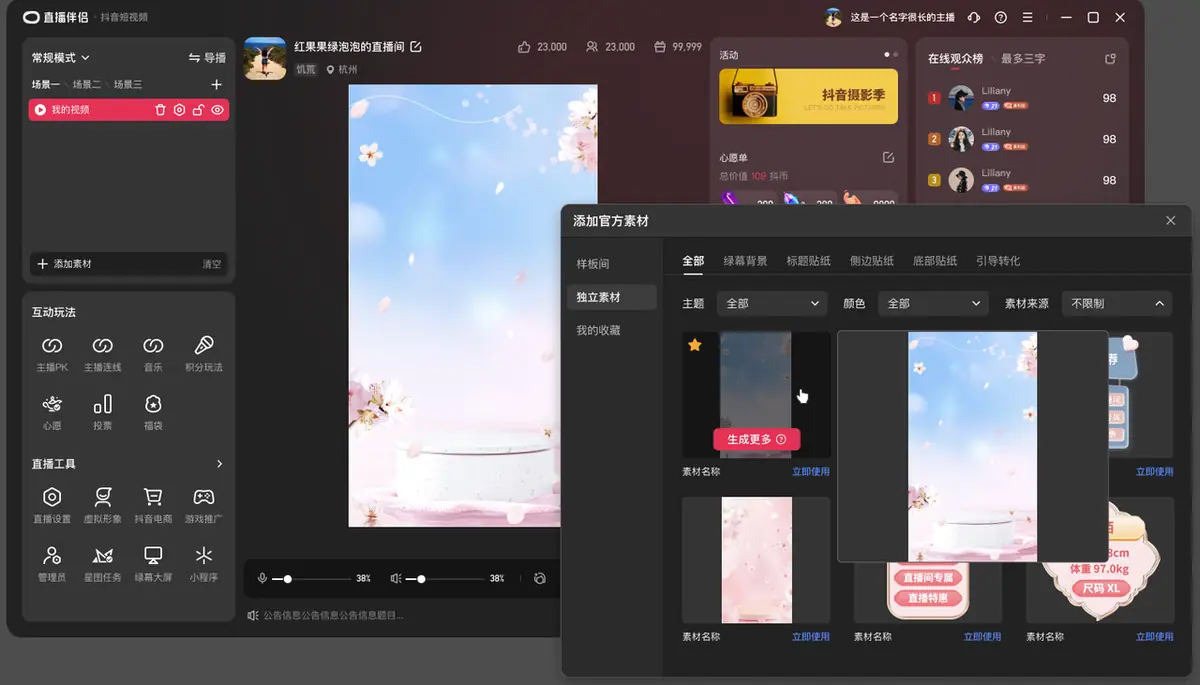Toggle lock on 我的视频 source

click(198, 110)
